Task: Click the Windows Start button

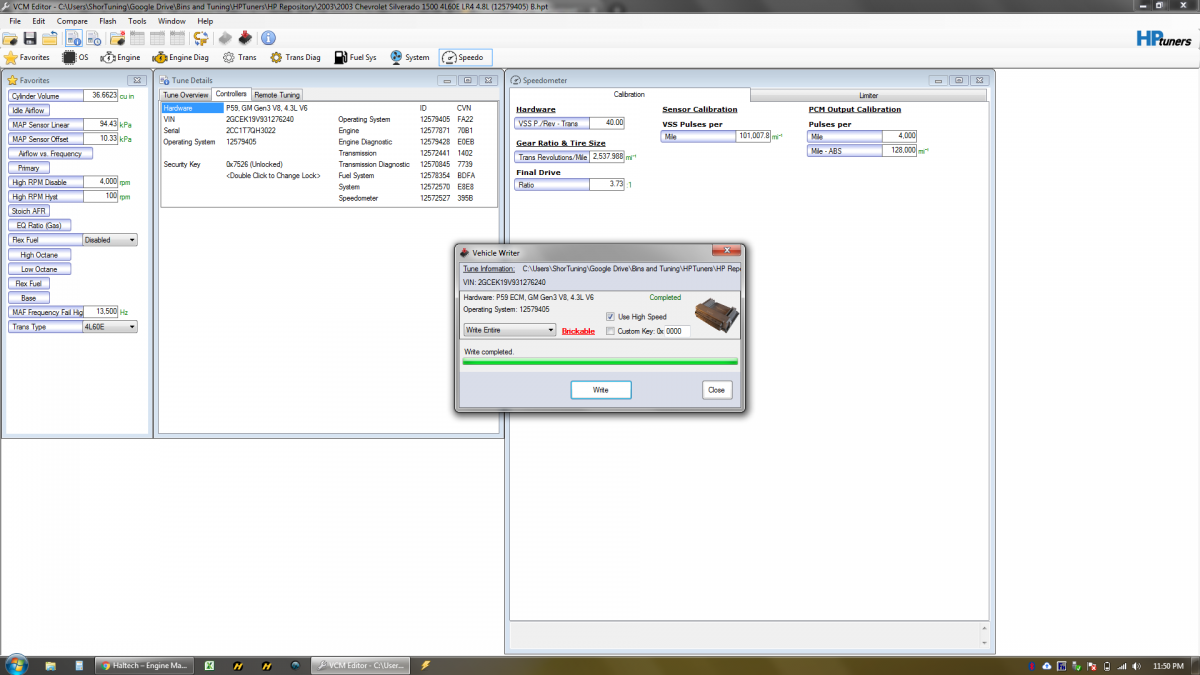Action: (x=15, y=664)
